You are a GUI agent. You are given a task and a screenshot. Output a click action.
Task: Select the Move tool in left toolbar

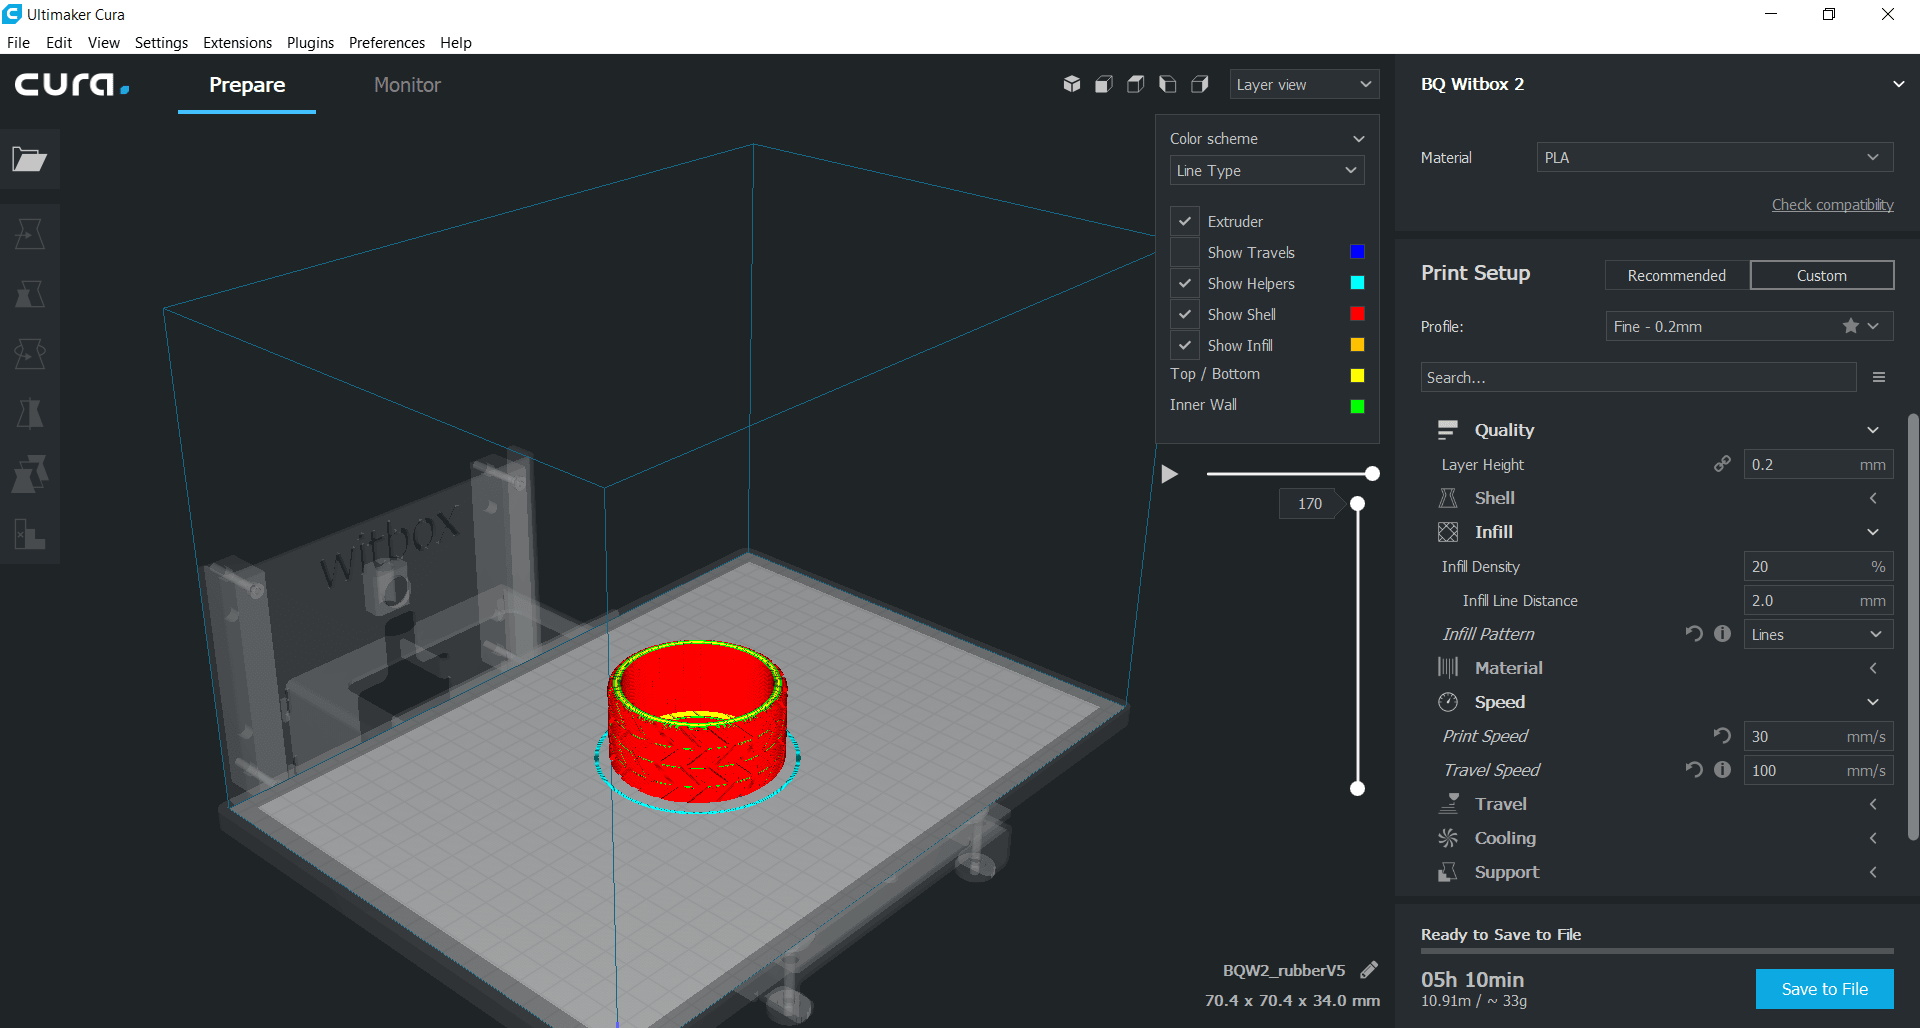30,234
